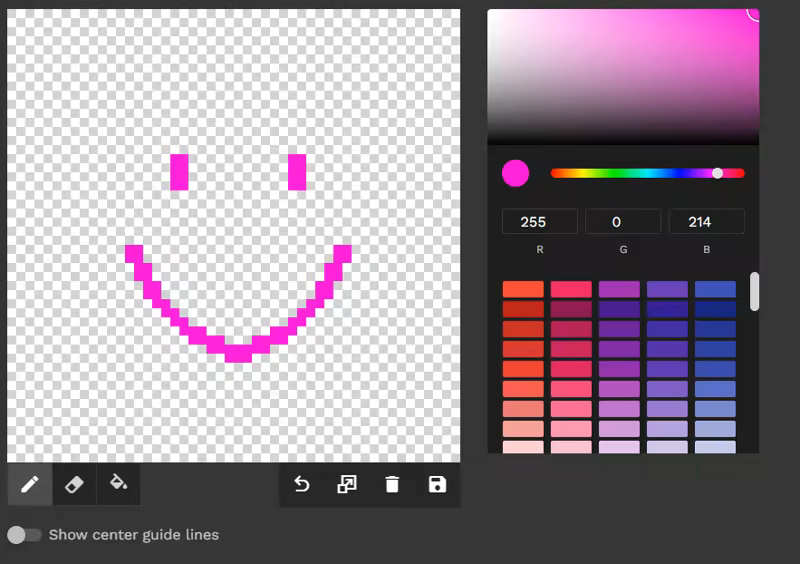Click the green G value input field
Image resolution: width=800 pixels, height=564 pixels.
[x=623, y=222]
